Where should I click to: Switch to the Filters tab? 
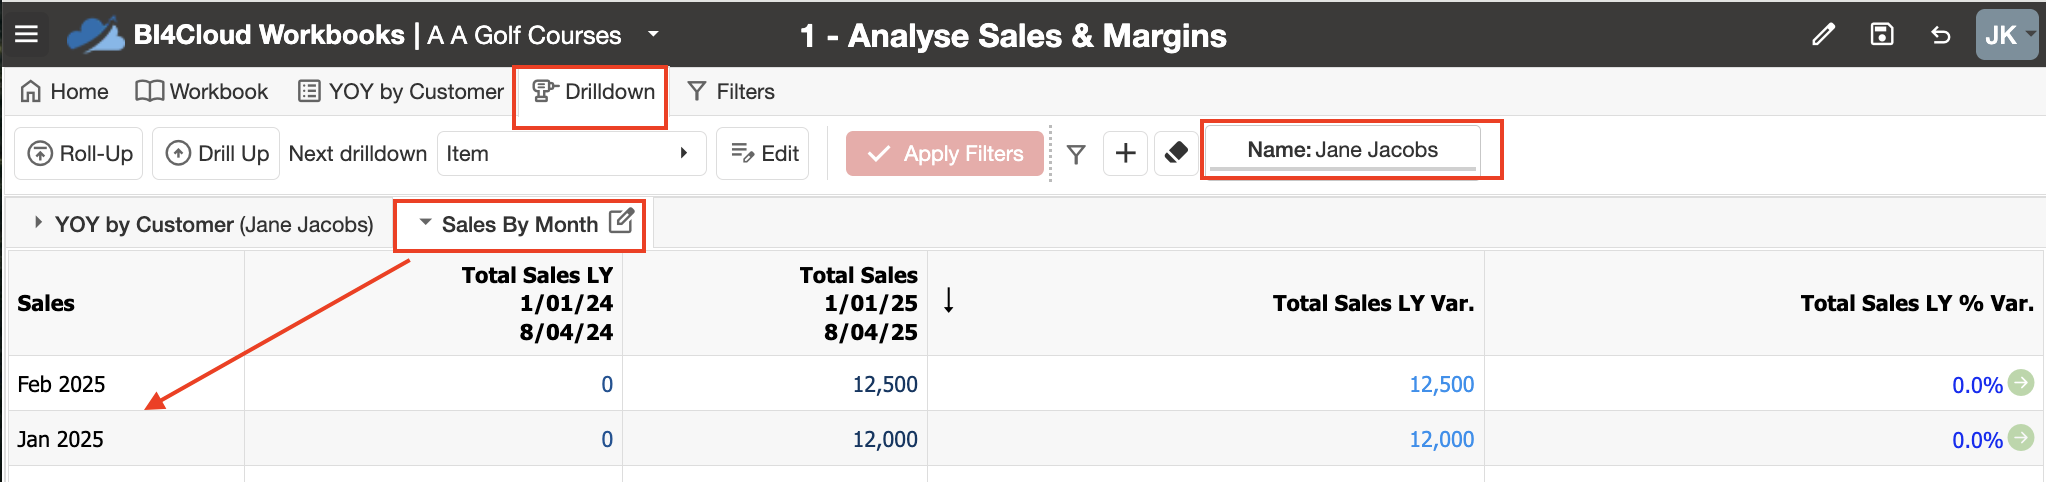pos(731,92)
